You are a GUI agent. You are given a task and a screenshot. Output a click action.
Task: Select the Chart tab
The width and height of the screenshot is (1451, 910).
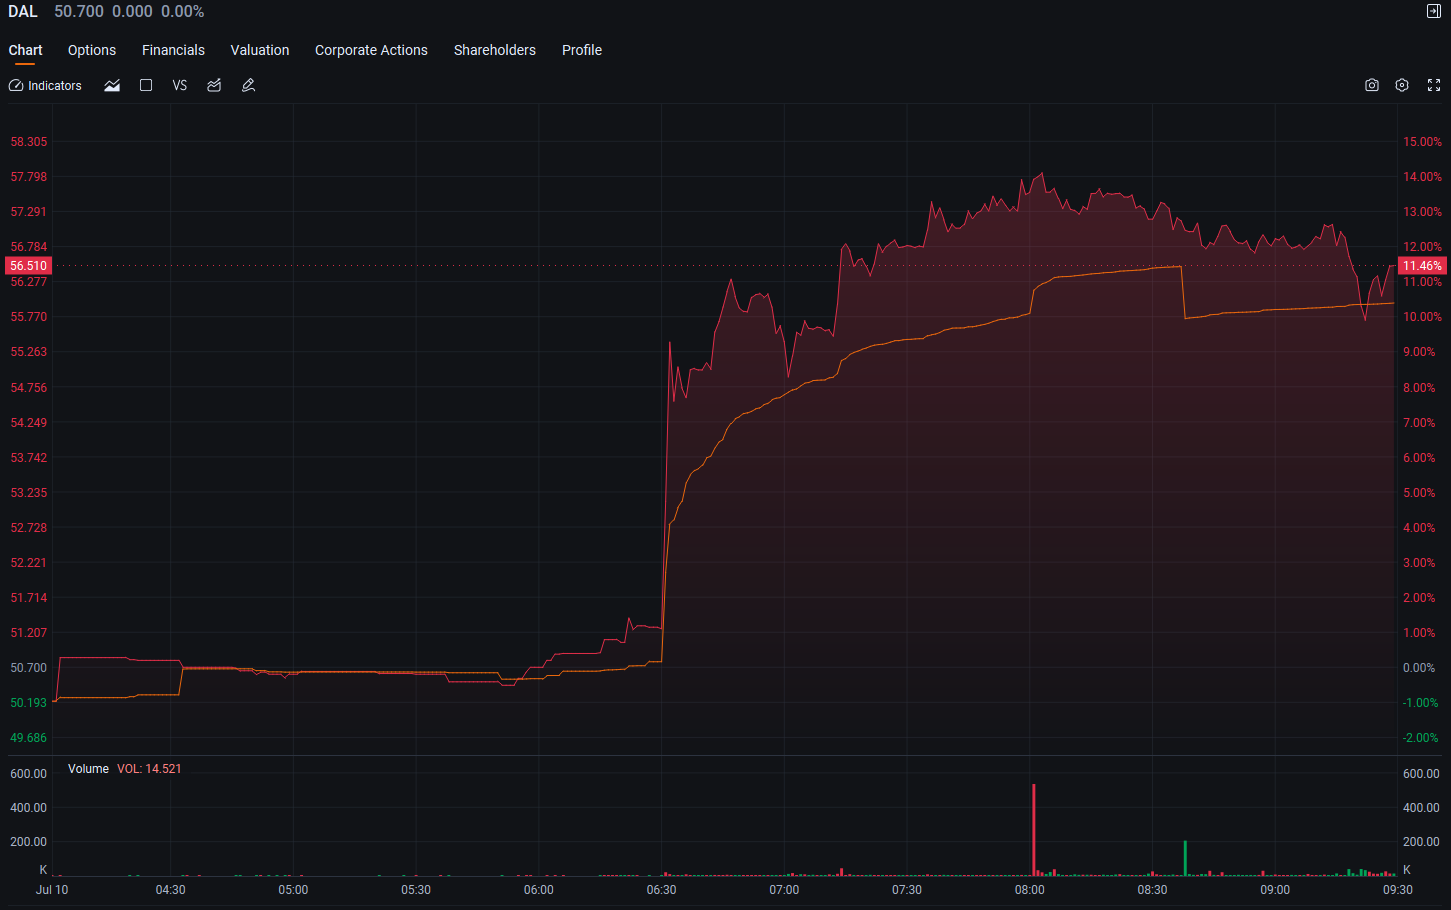25,50
